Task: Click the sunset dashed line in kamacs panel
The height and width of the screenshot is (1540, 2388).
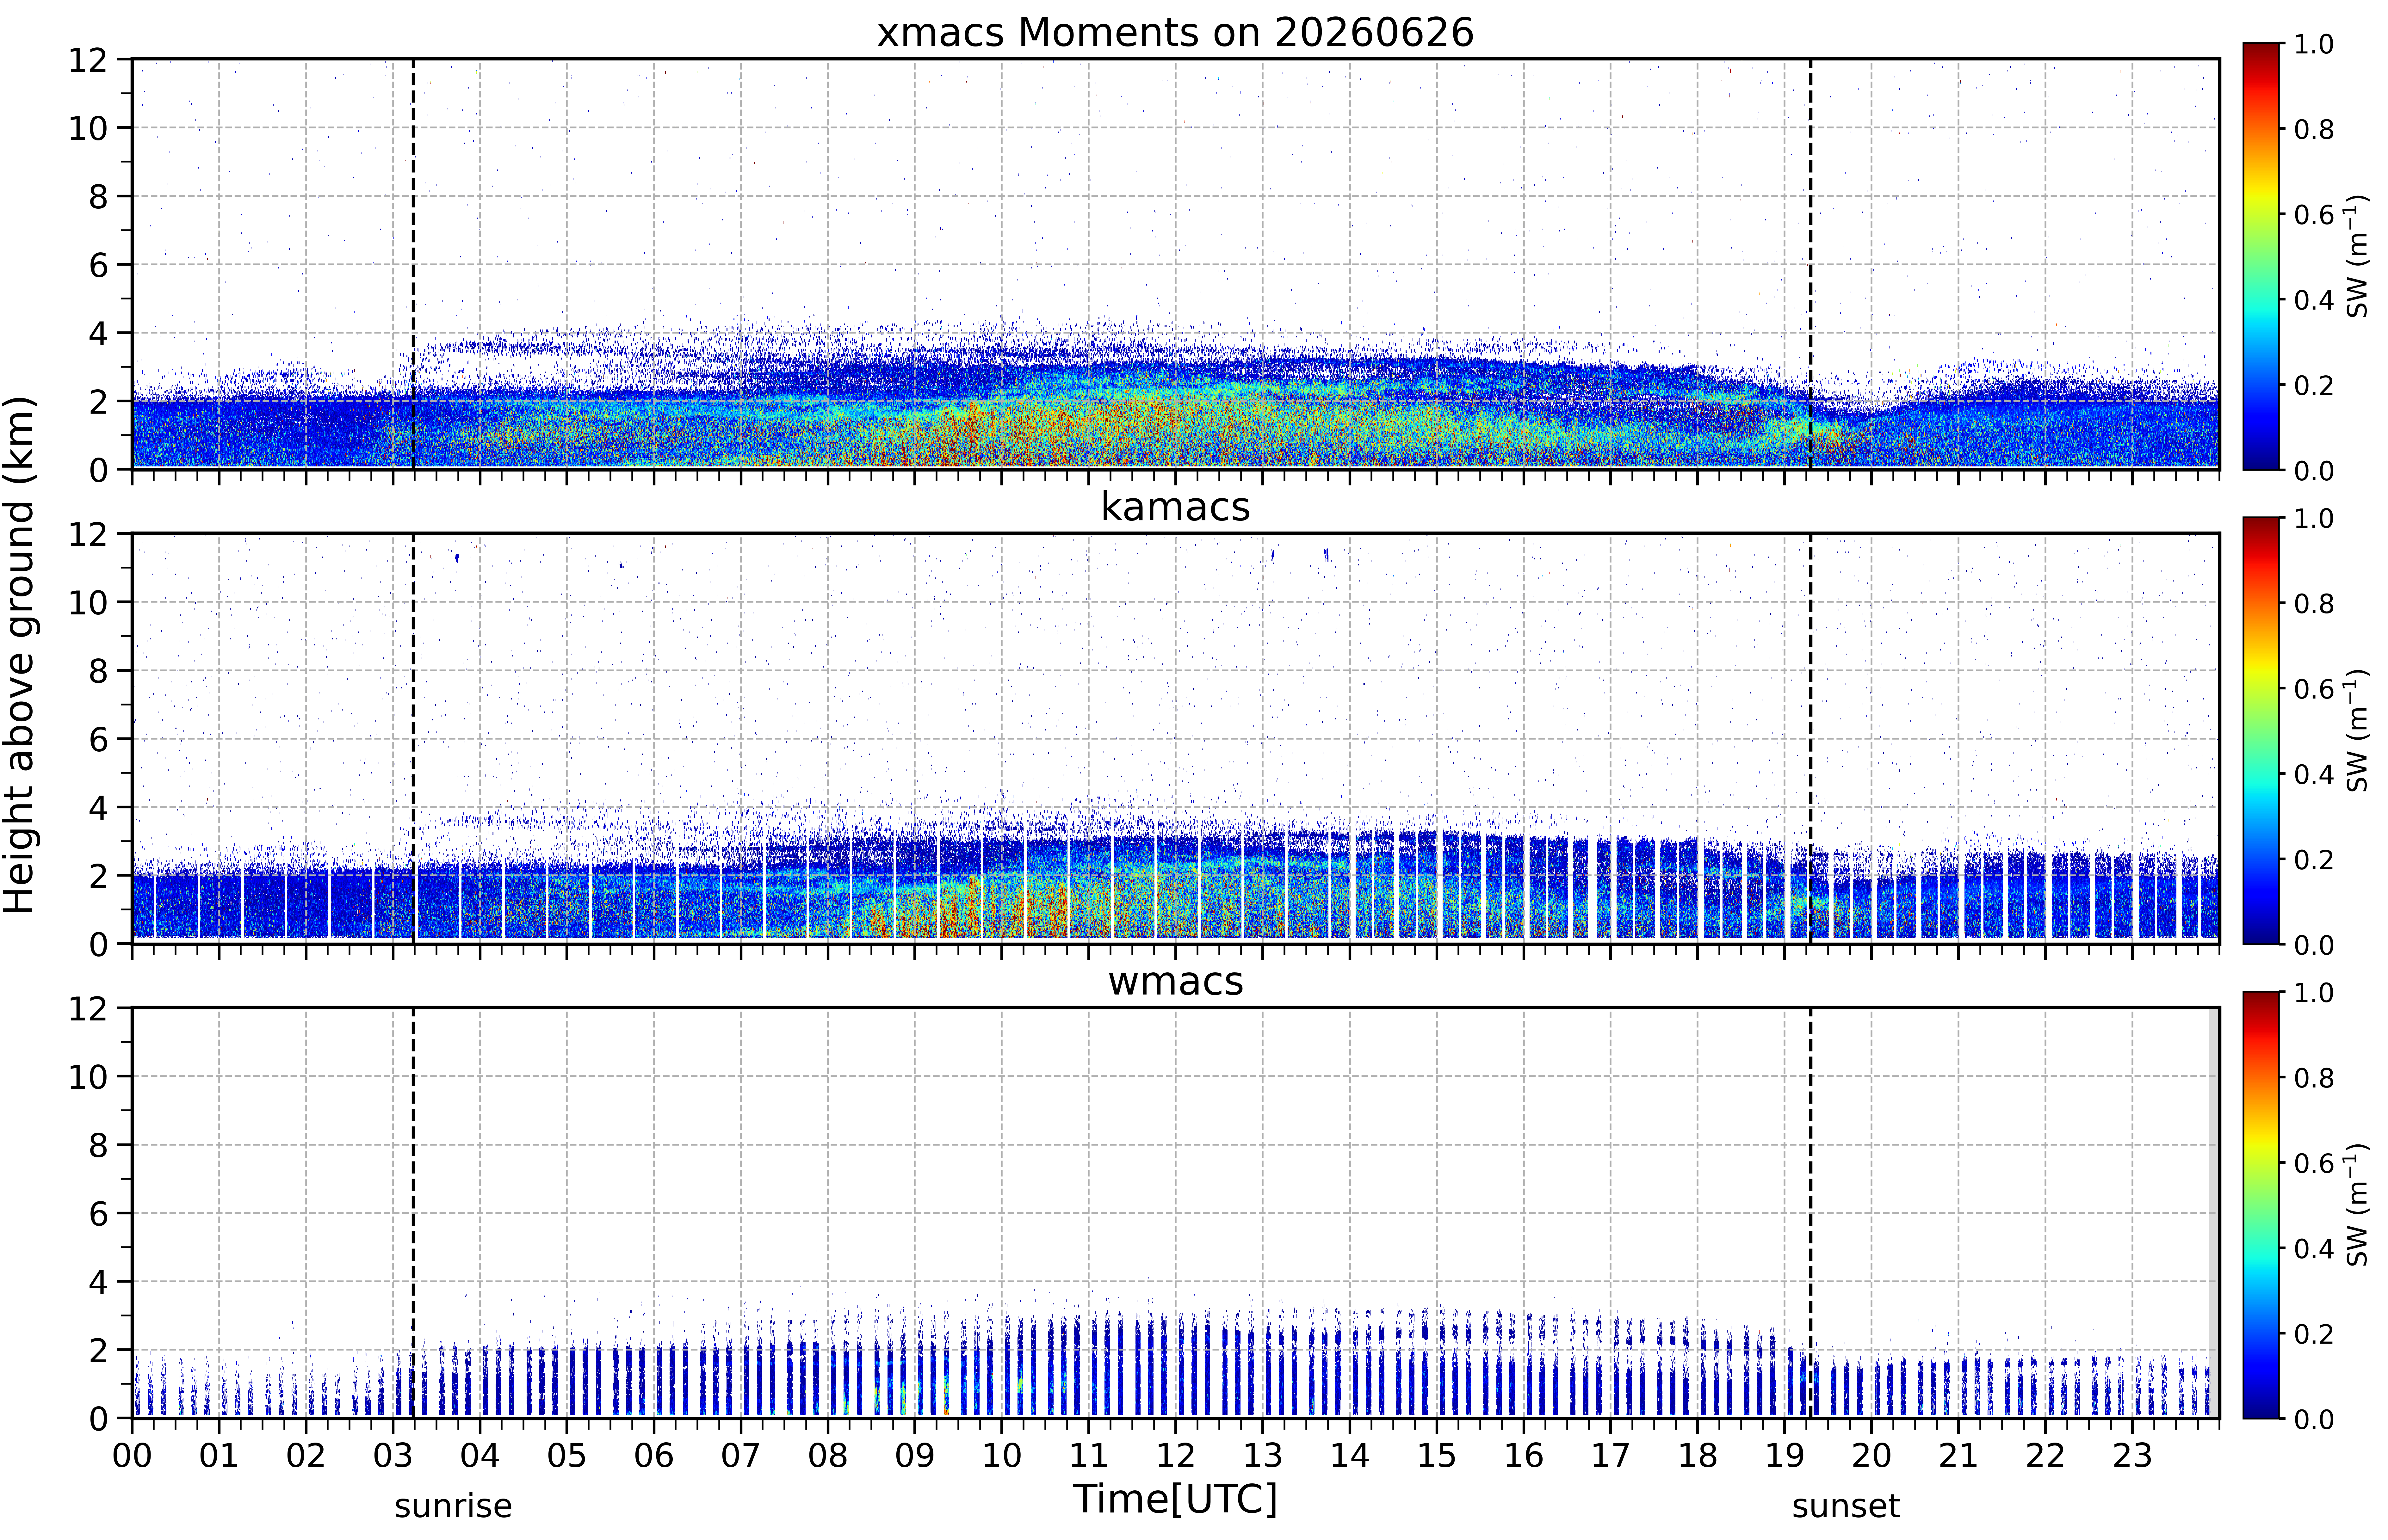Action: pos(1810,738)
